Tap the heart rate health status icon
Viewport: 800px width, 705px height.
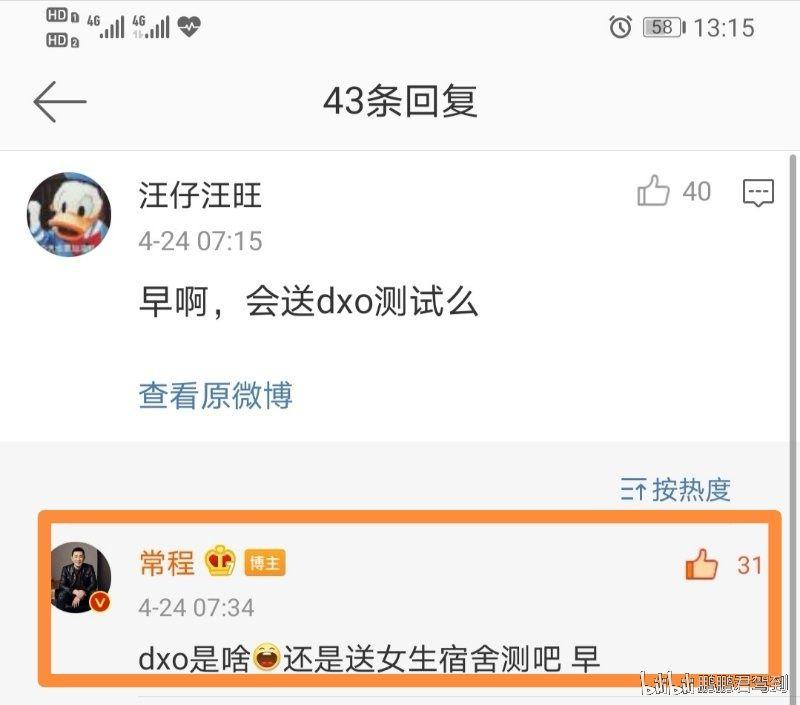[189, 26]
